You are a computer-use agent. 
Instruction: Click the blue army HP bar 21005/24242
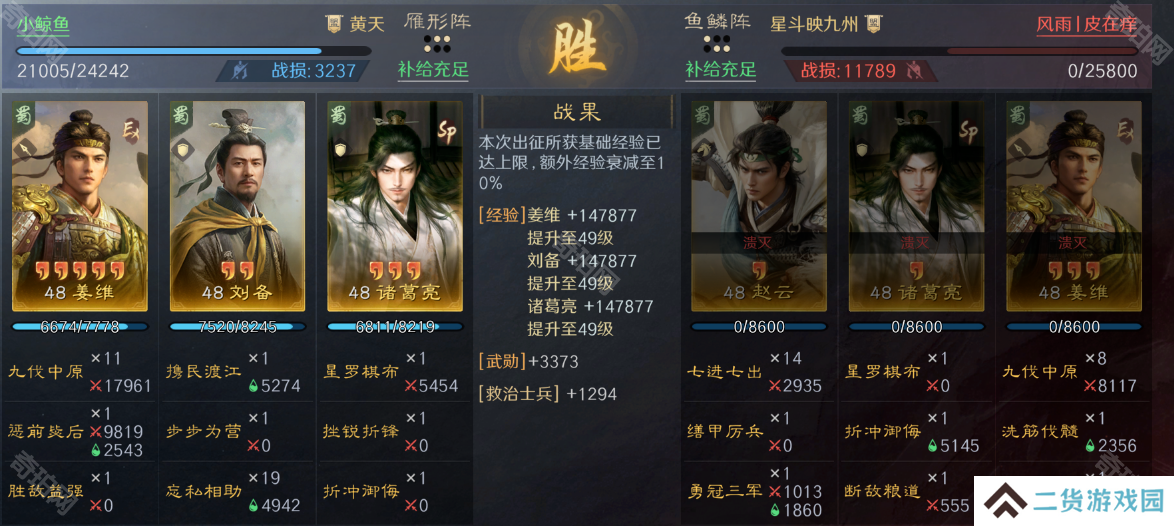point(194,52)
